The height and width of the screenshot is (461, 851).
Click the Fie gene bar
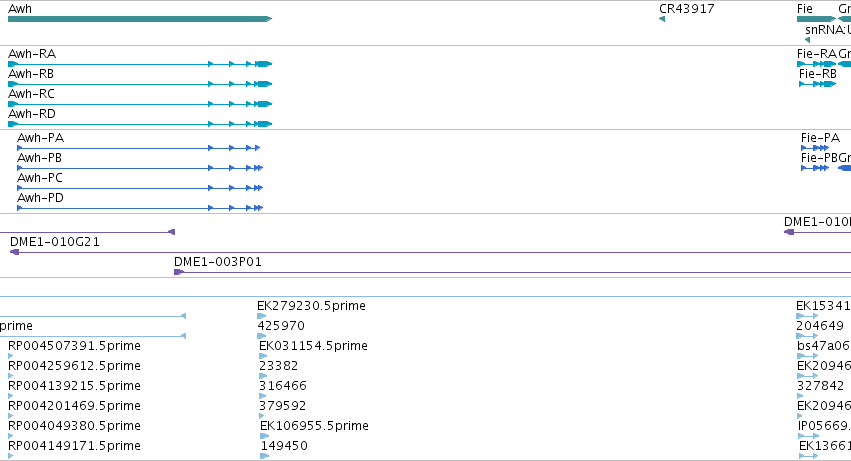[x=816, y=19]
